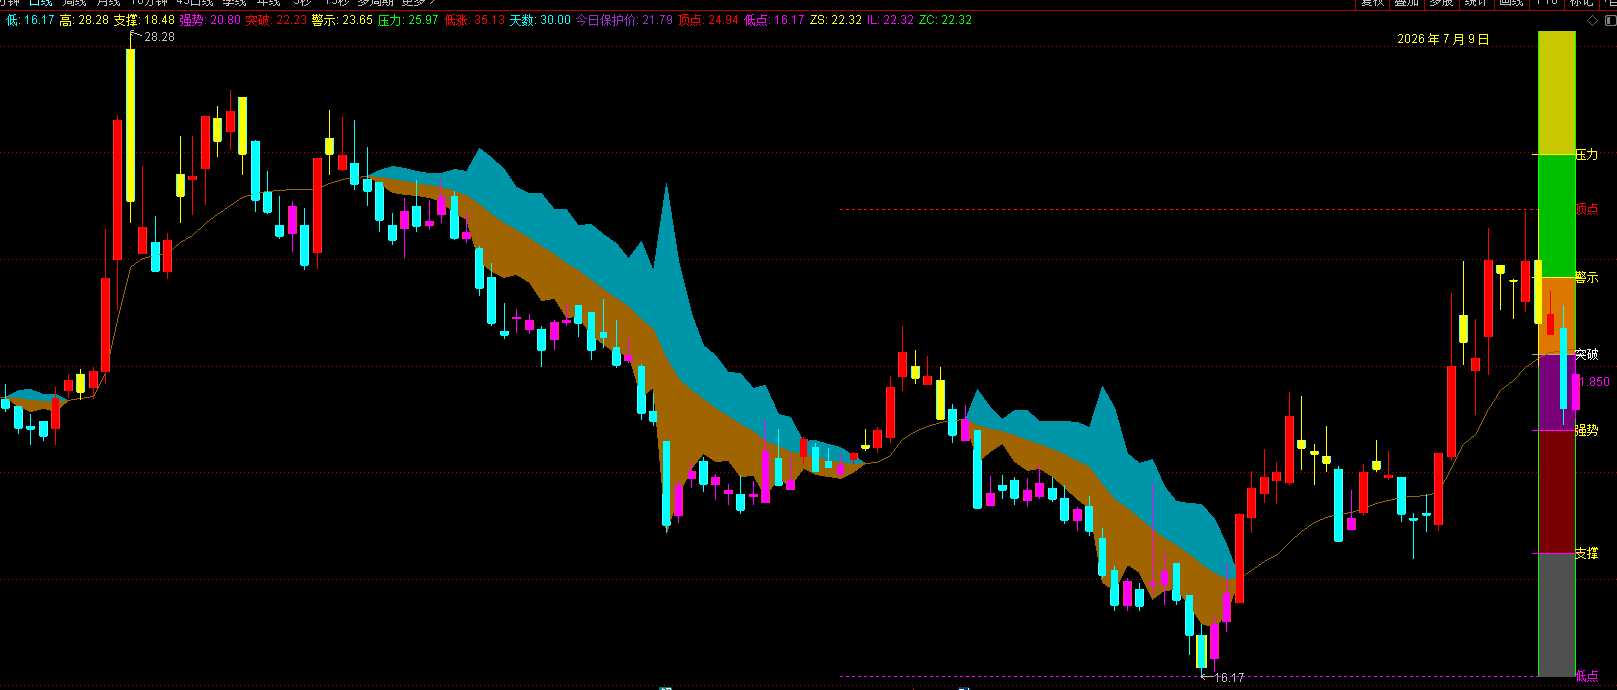
Task: Click the purple zone of the level bar
Action: [x=1556, y=392]
